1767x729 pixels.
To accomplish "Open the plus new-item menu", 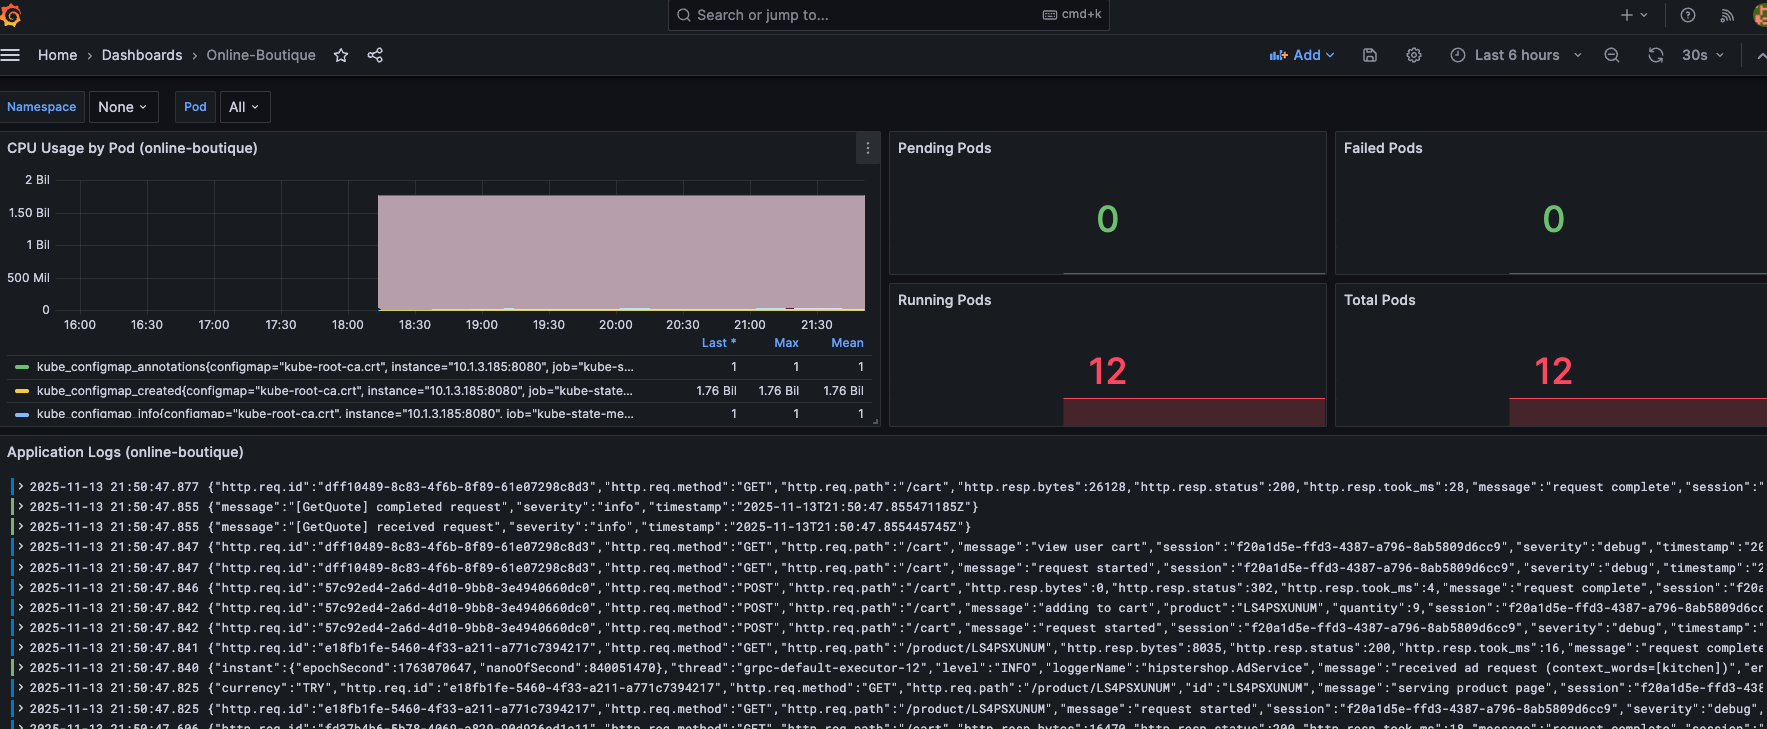I will (x=1634, y=15).
